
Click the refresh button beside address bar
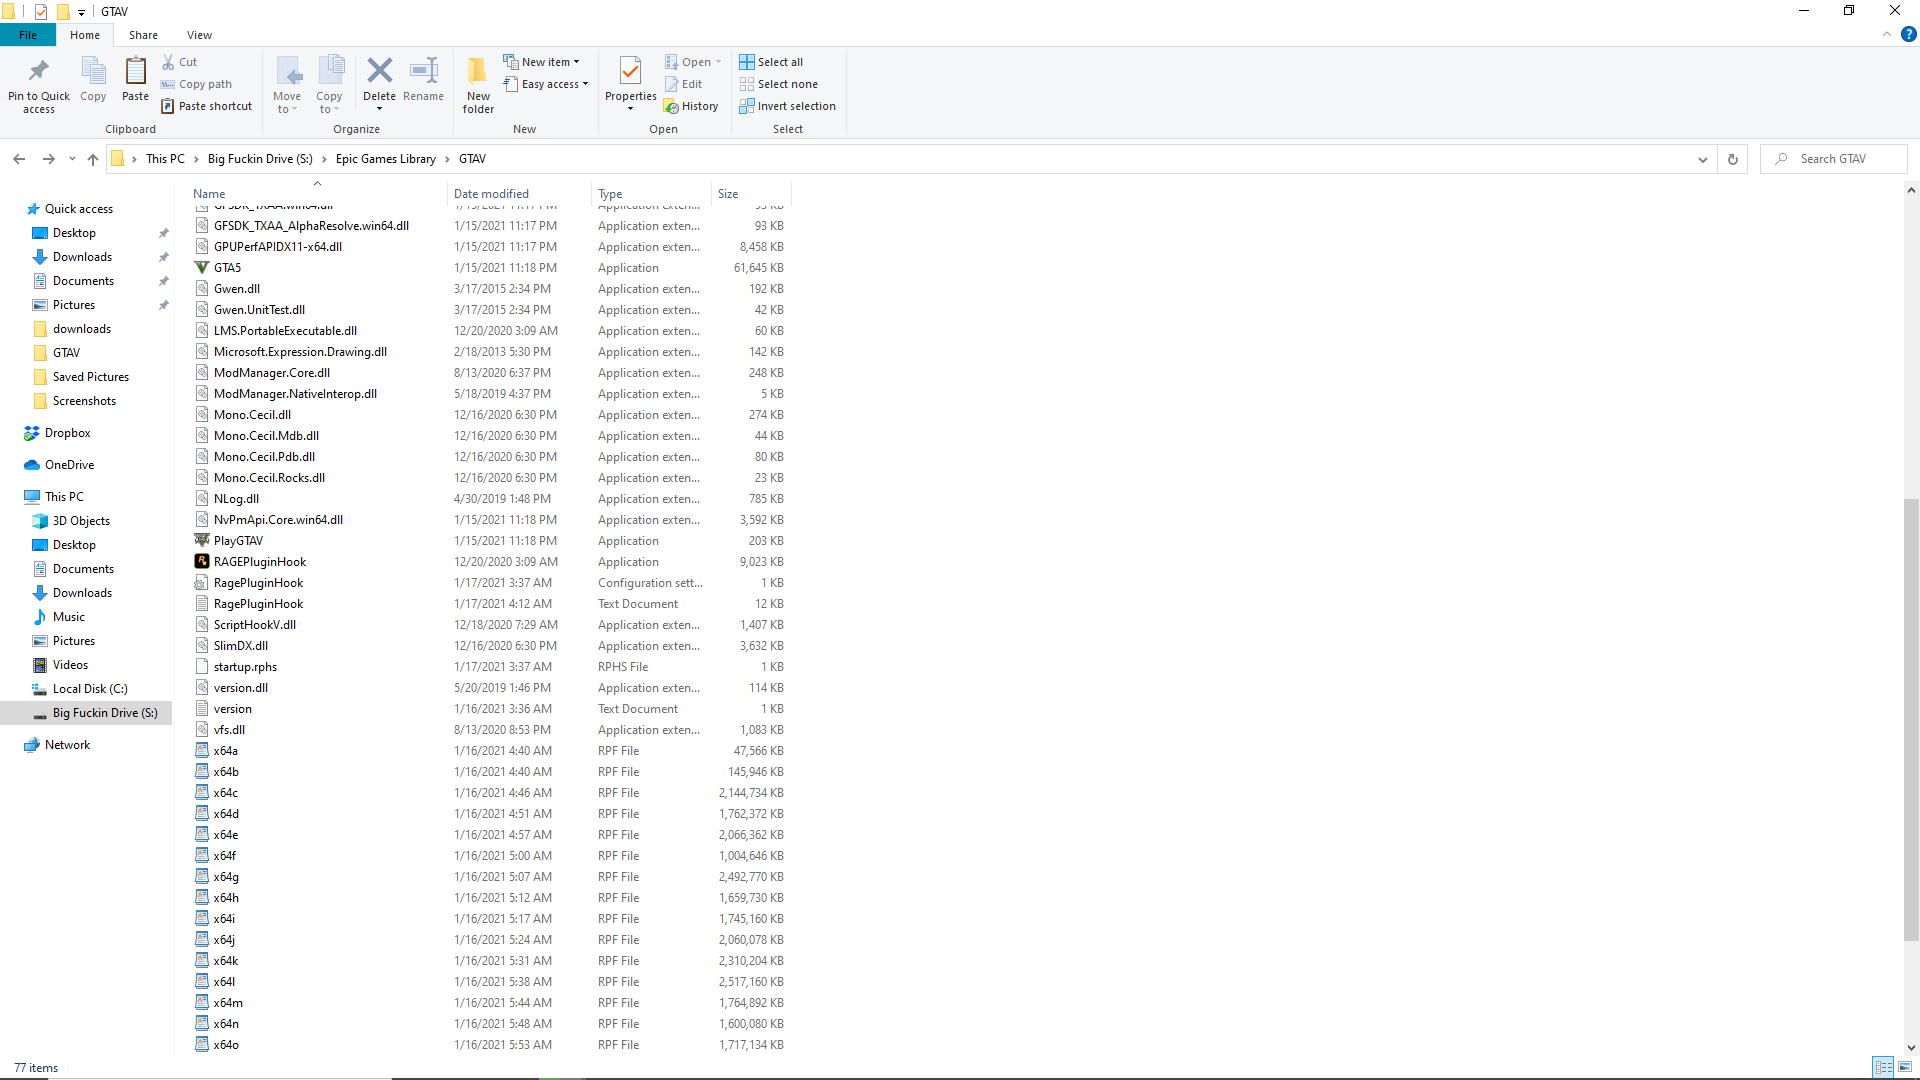click(1733, 159)
